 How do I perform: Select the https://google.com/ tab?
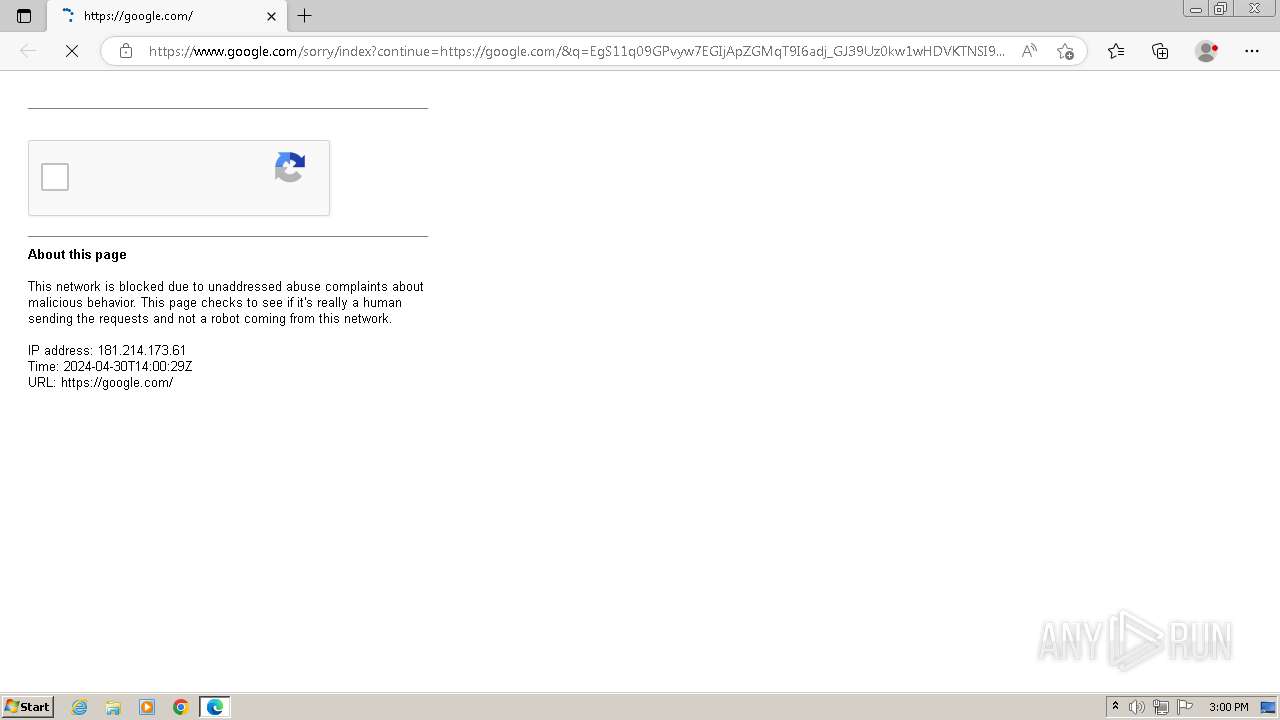coord(166,16)
